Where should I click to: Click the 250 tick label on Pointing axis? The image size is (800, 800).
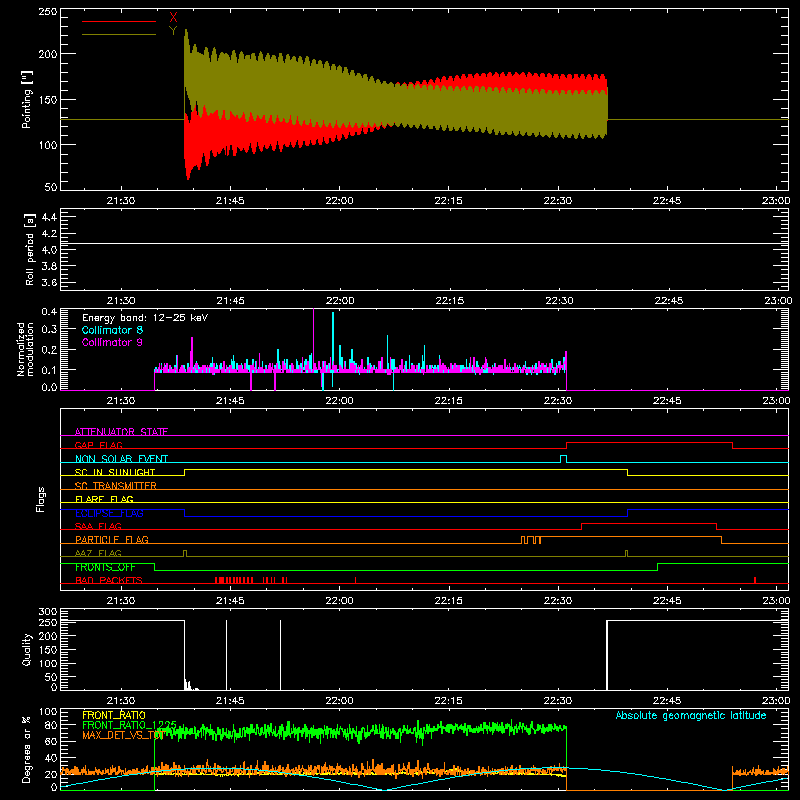tap(48, 11)
